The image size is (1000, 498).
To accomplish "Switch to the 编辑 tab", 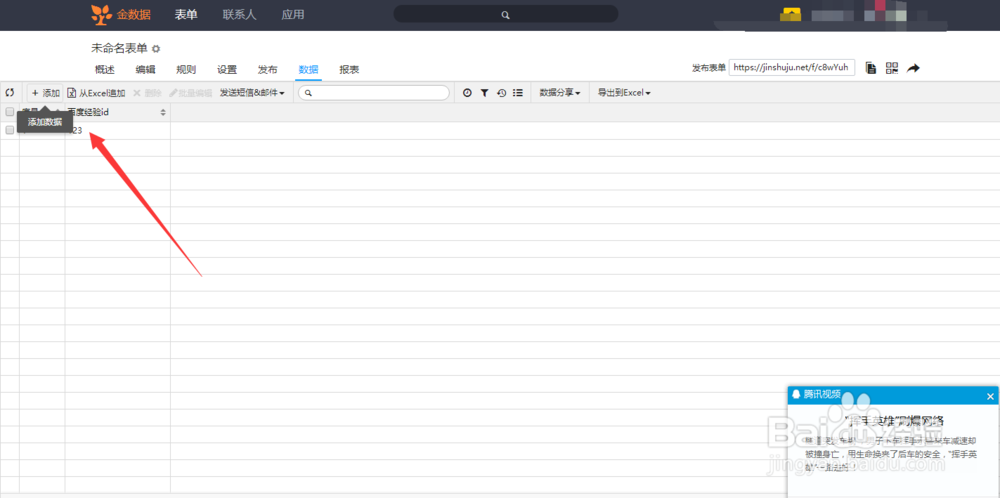I will pyautogui.click(x=145, y=70).
